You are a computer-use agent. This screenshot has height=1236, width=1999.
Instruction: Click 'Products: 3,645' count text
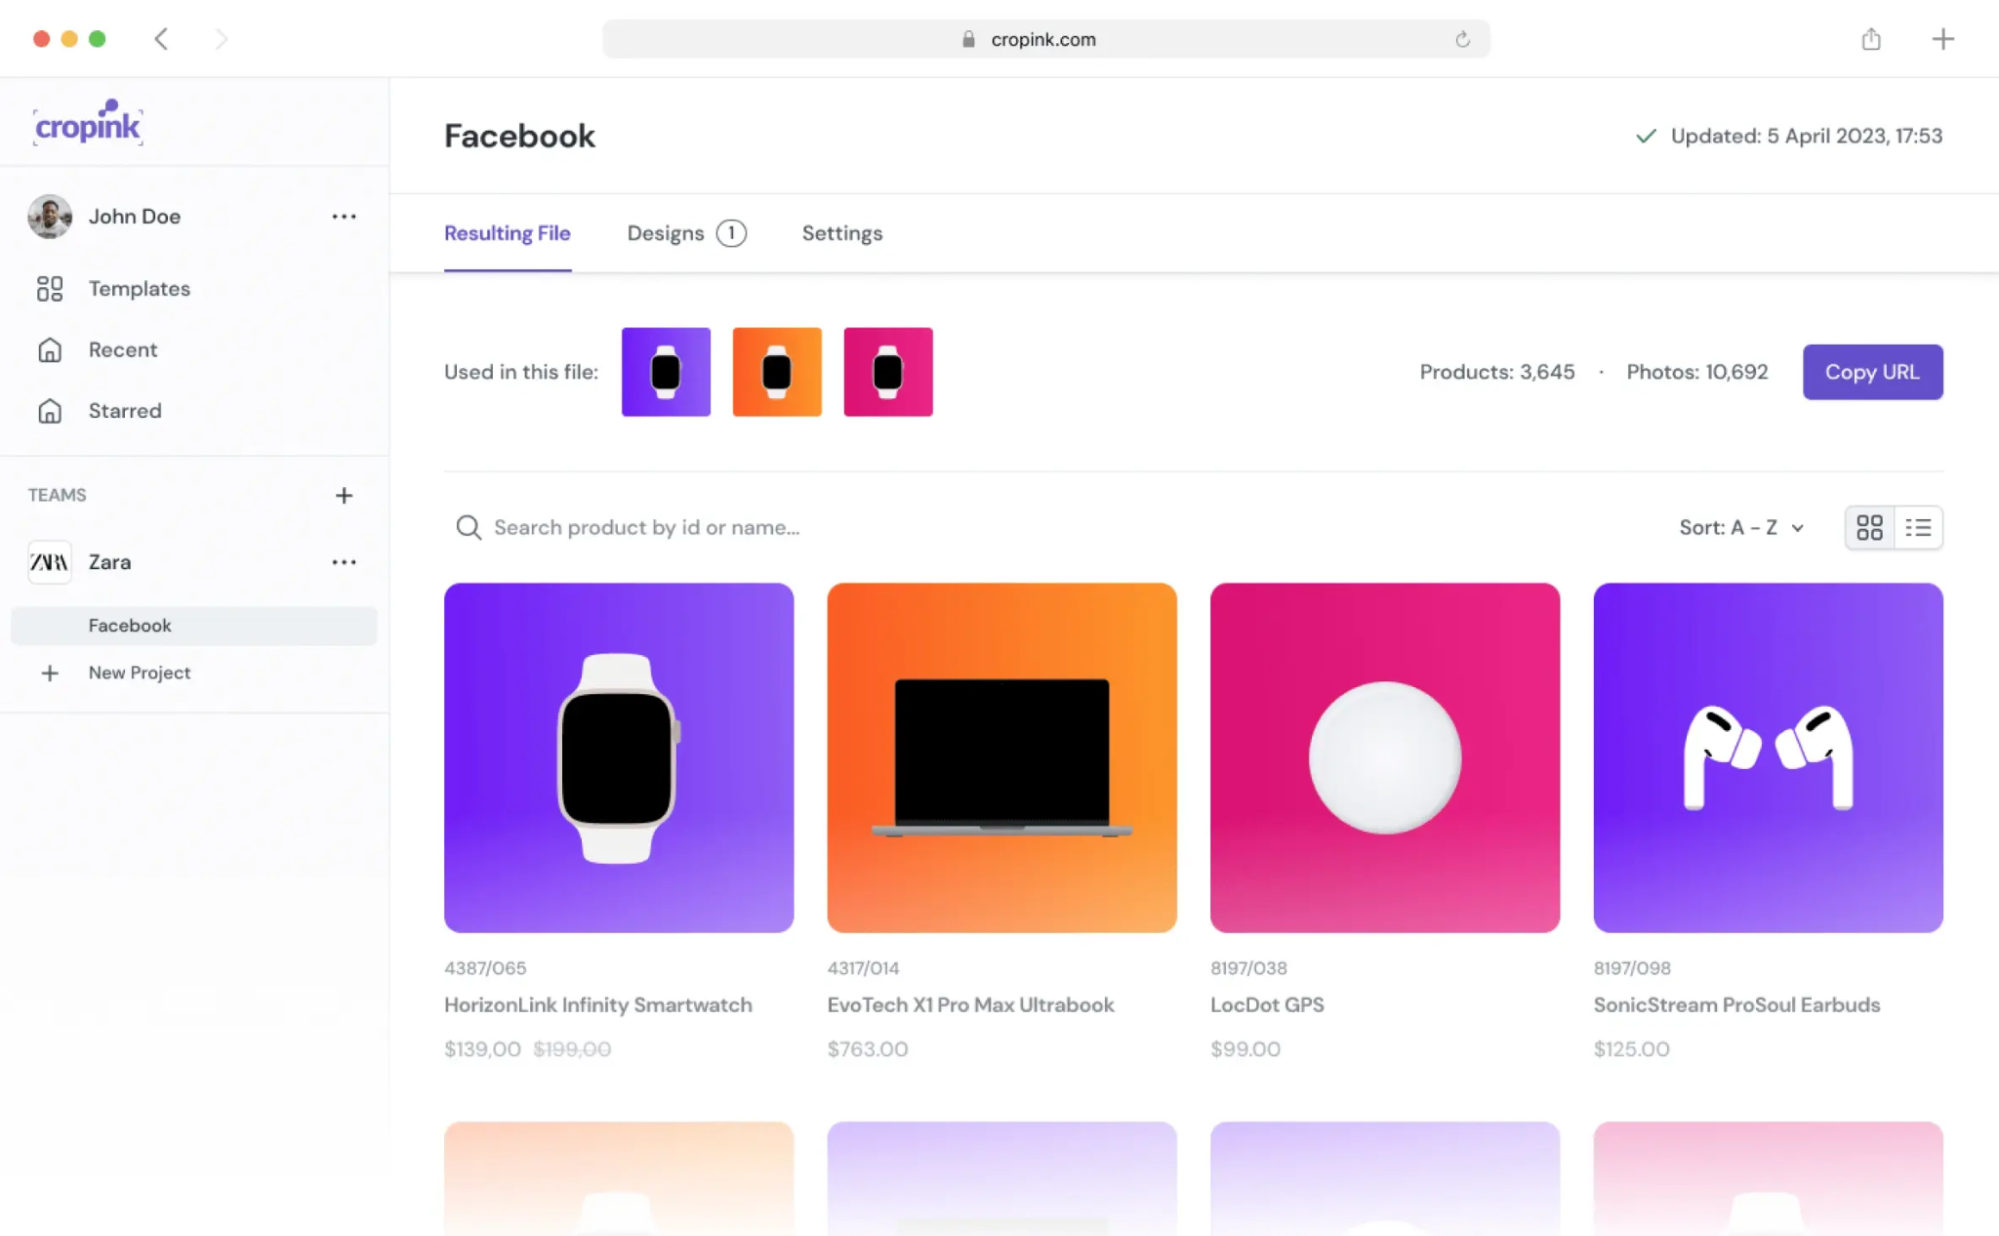tap(1497, 372)
